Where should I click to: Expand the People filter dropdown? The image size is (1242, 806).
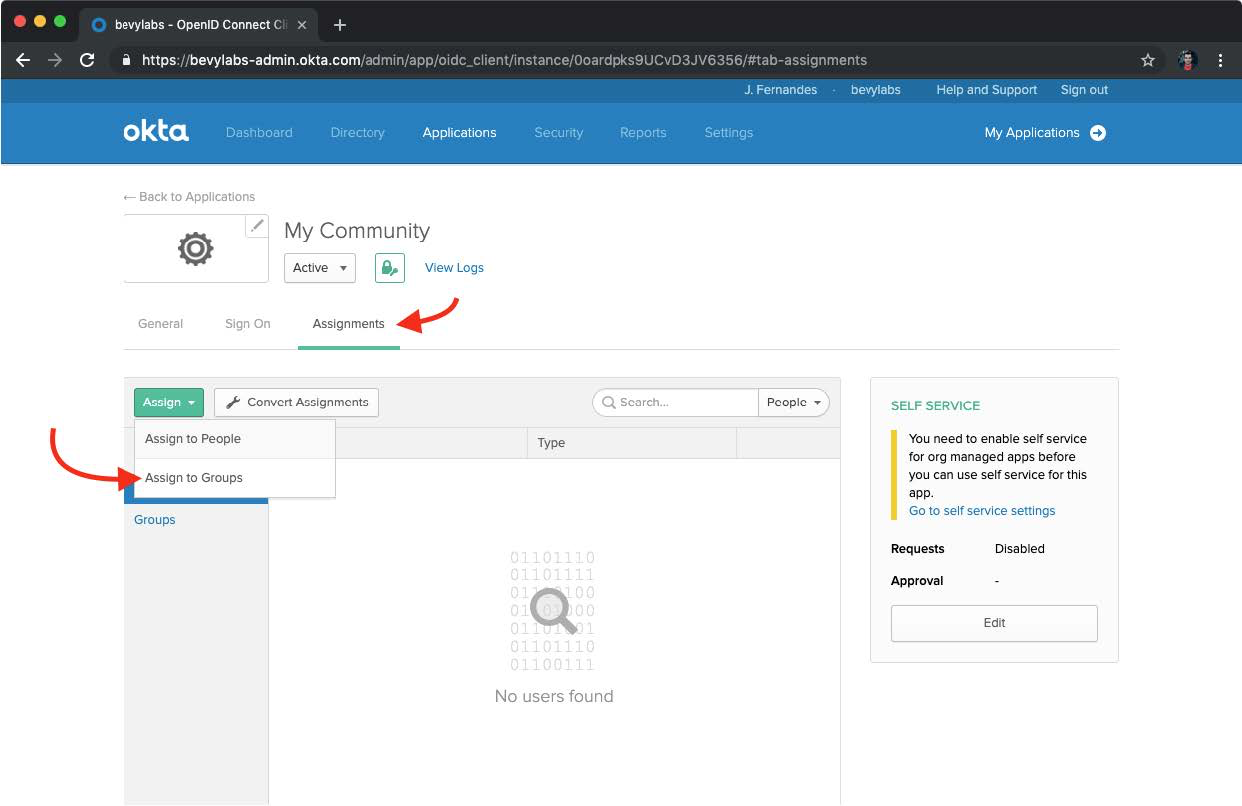coord(794,402)
